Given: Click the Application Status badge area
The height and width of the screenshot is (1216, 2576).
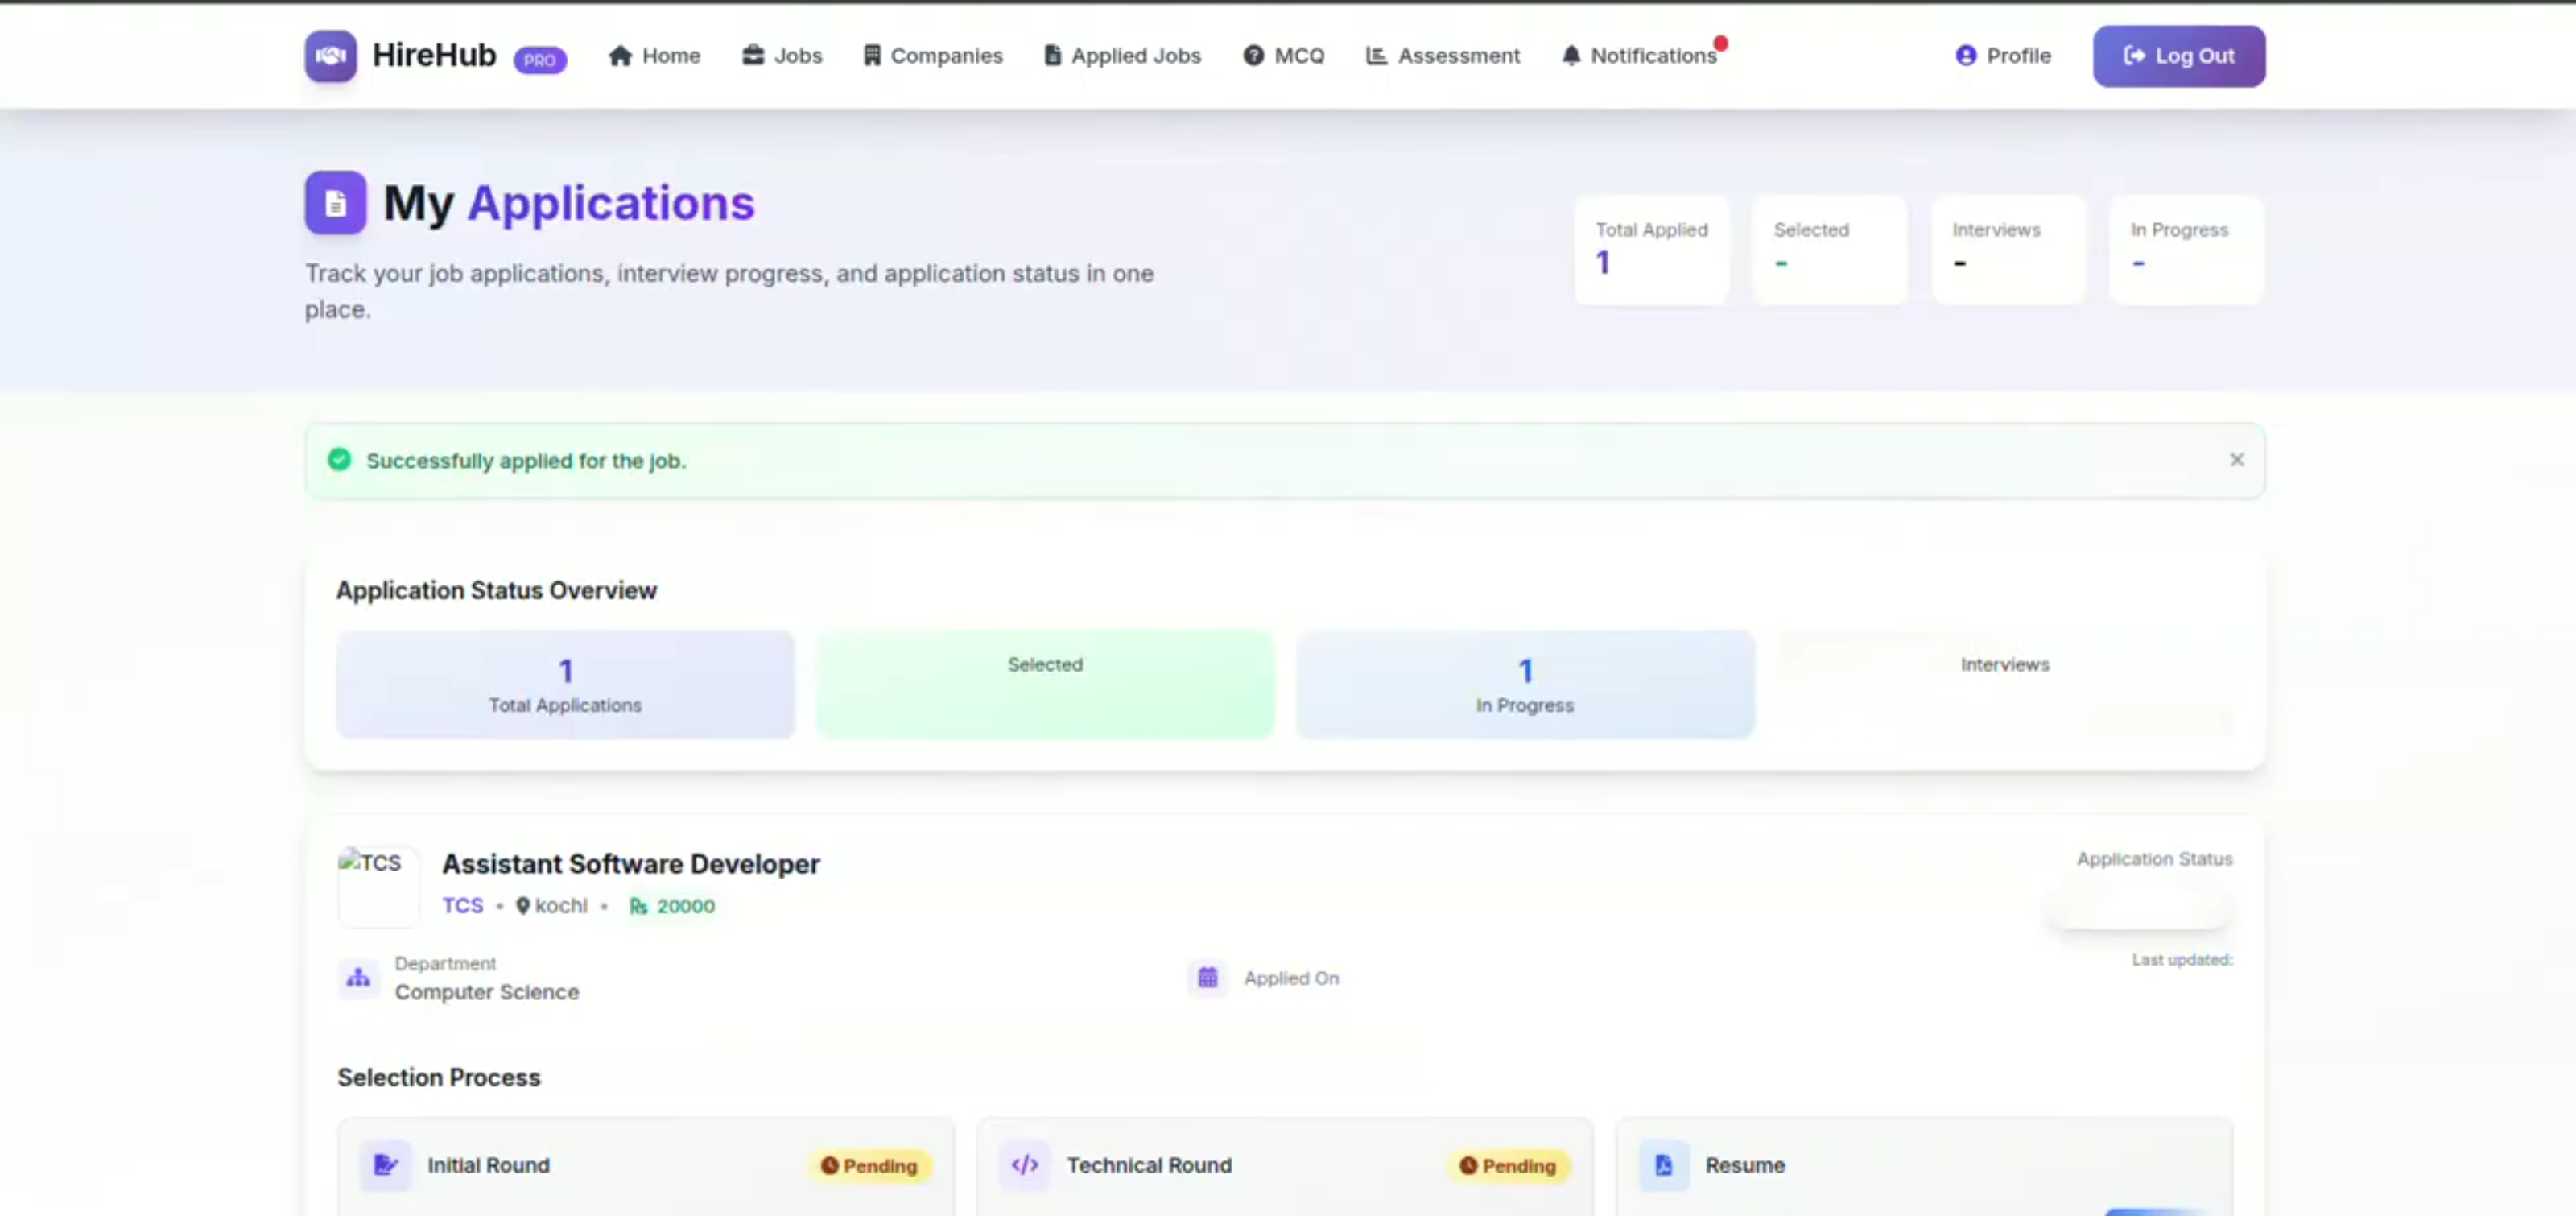Looking at the screenshot, I should [x=2139, y=908].
